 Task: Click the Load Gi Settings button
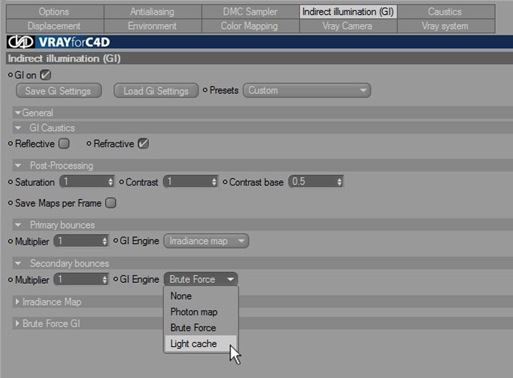(156, 91)
